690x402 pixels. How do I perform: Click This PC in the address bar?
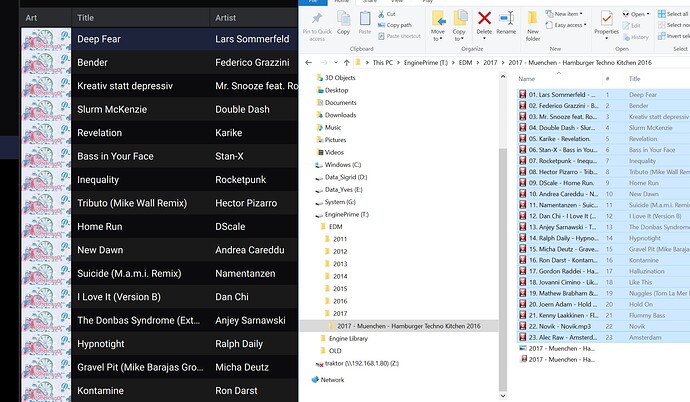coord(382,62)
